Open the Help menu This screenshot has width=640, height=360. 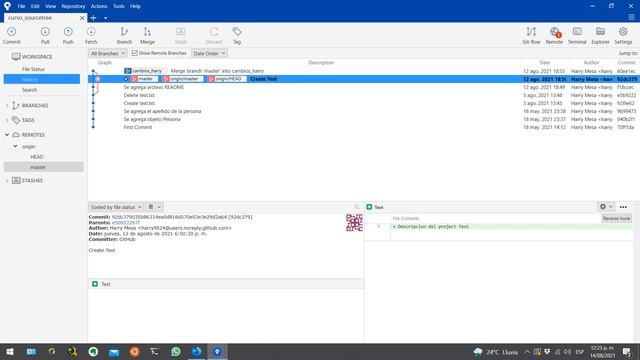coord(135,6)
